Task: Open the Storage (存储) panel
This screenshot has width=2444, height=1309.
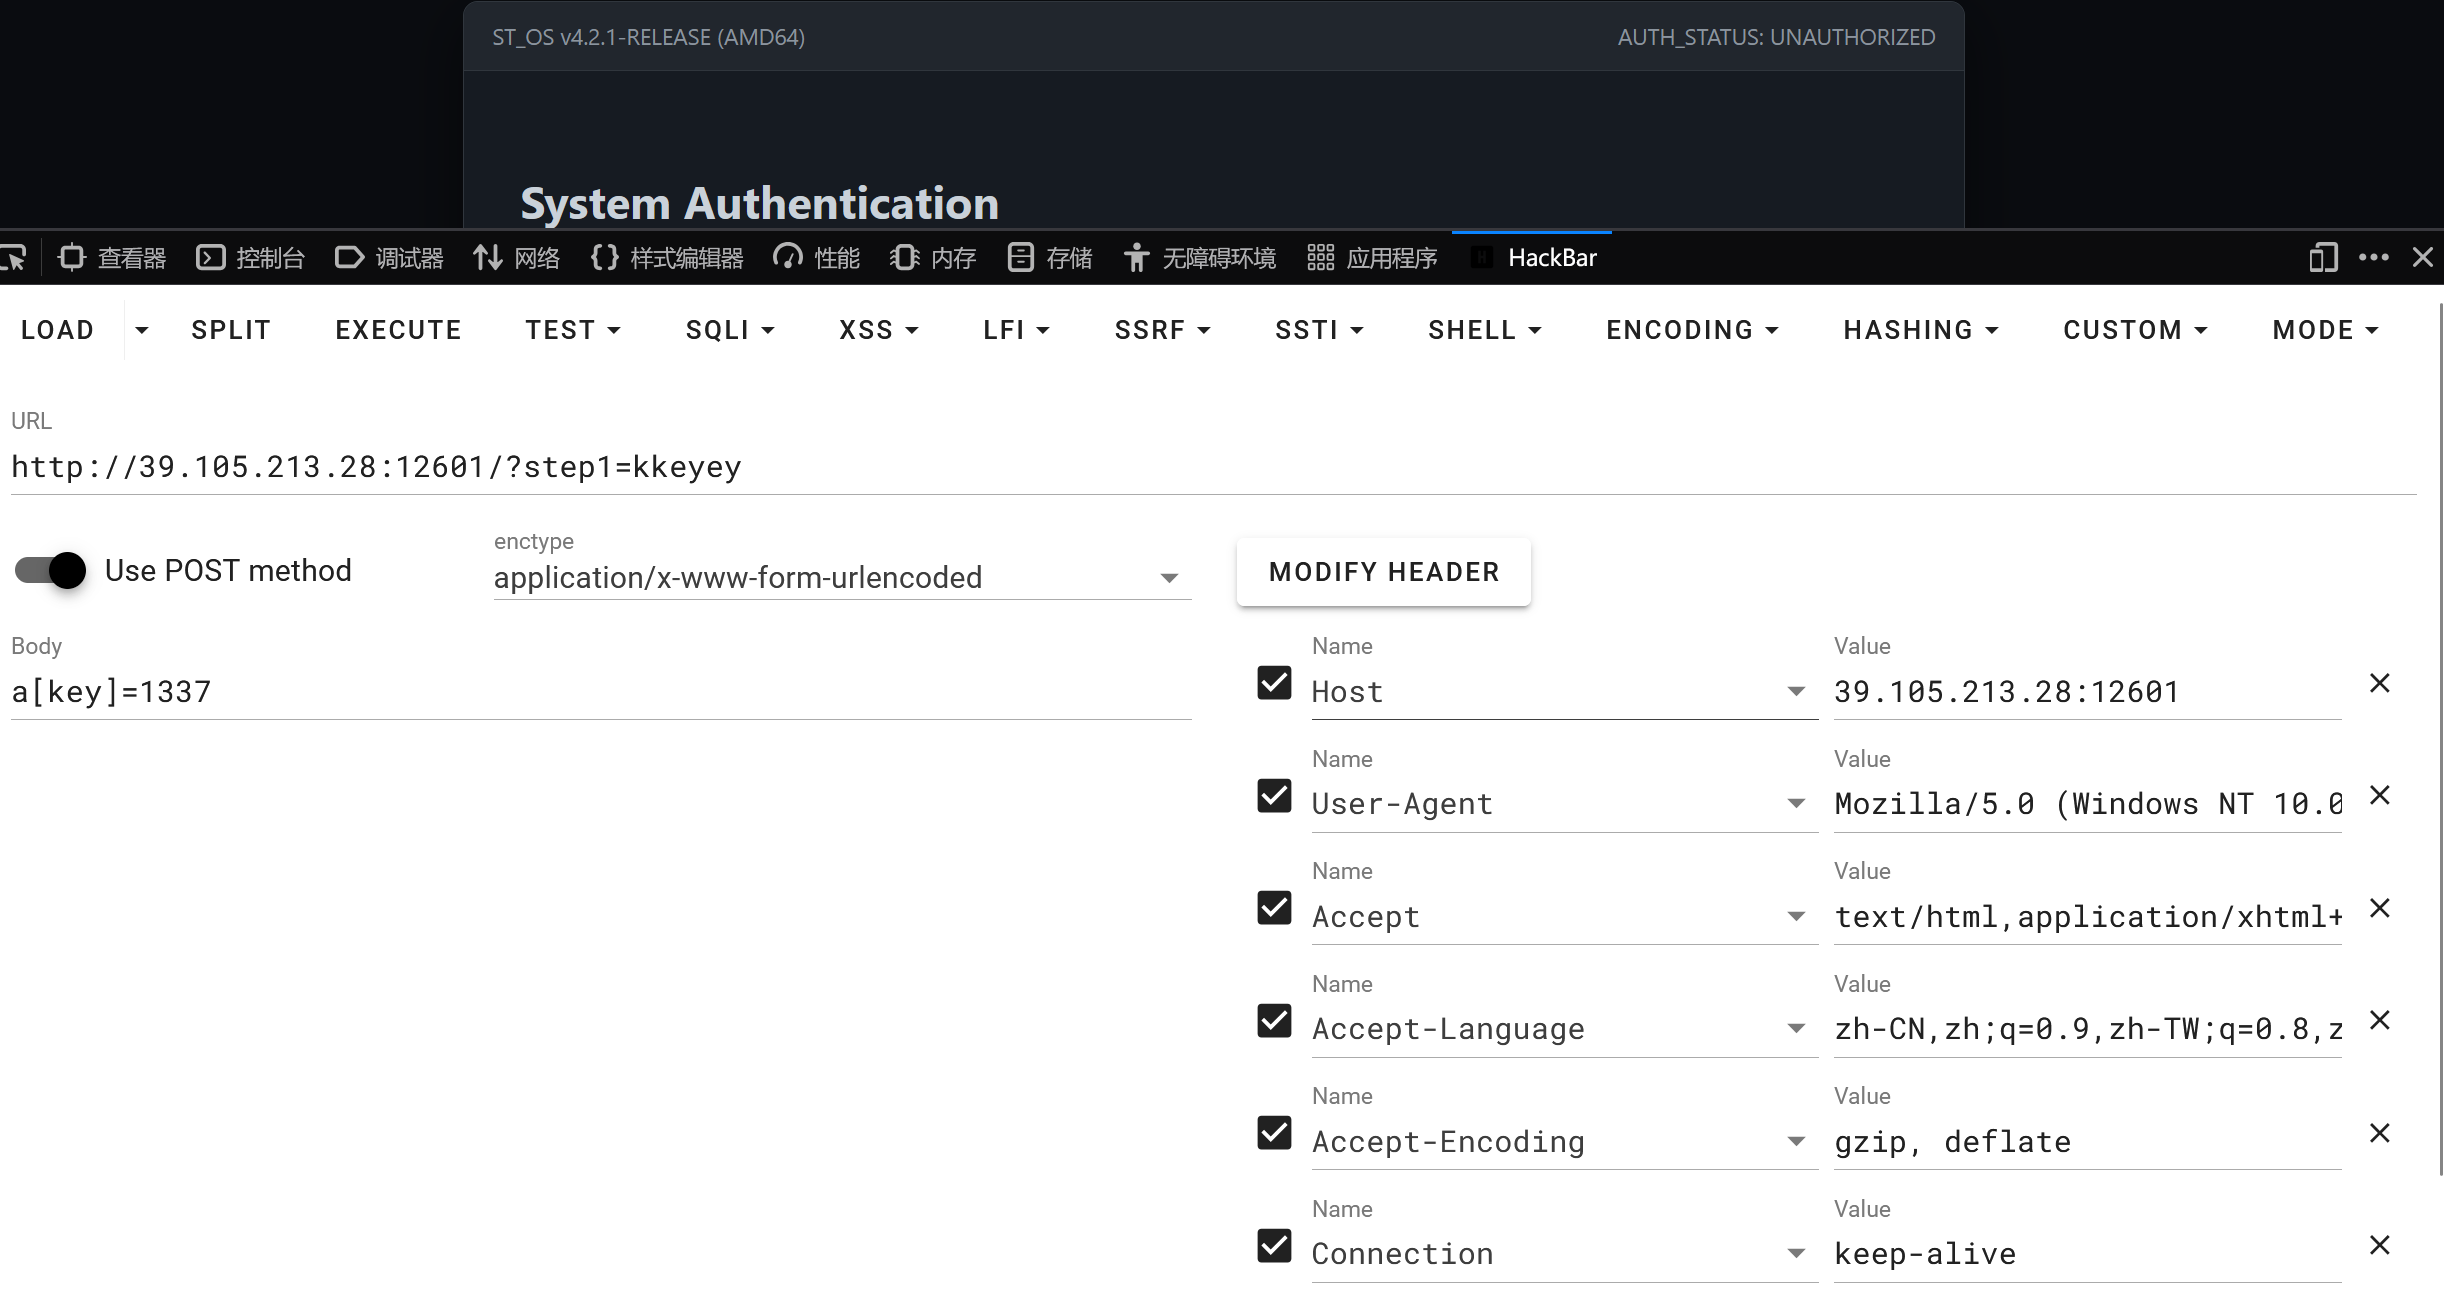Action: tap(1050, 258)
